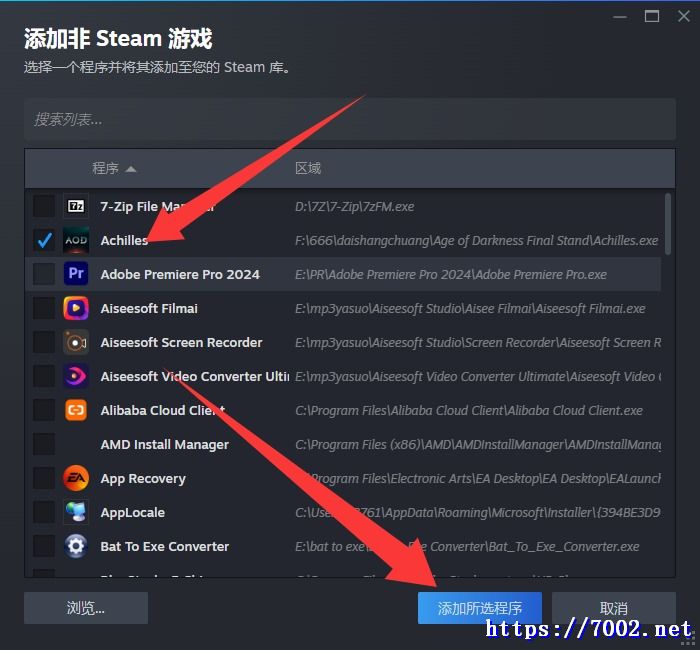Click the AMDInstallManager path text
The height and width of the screenshot is (650, 700).
(478, 445)
